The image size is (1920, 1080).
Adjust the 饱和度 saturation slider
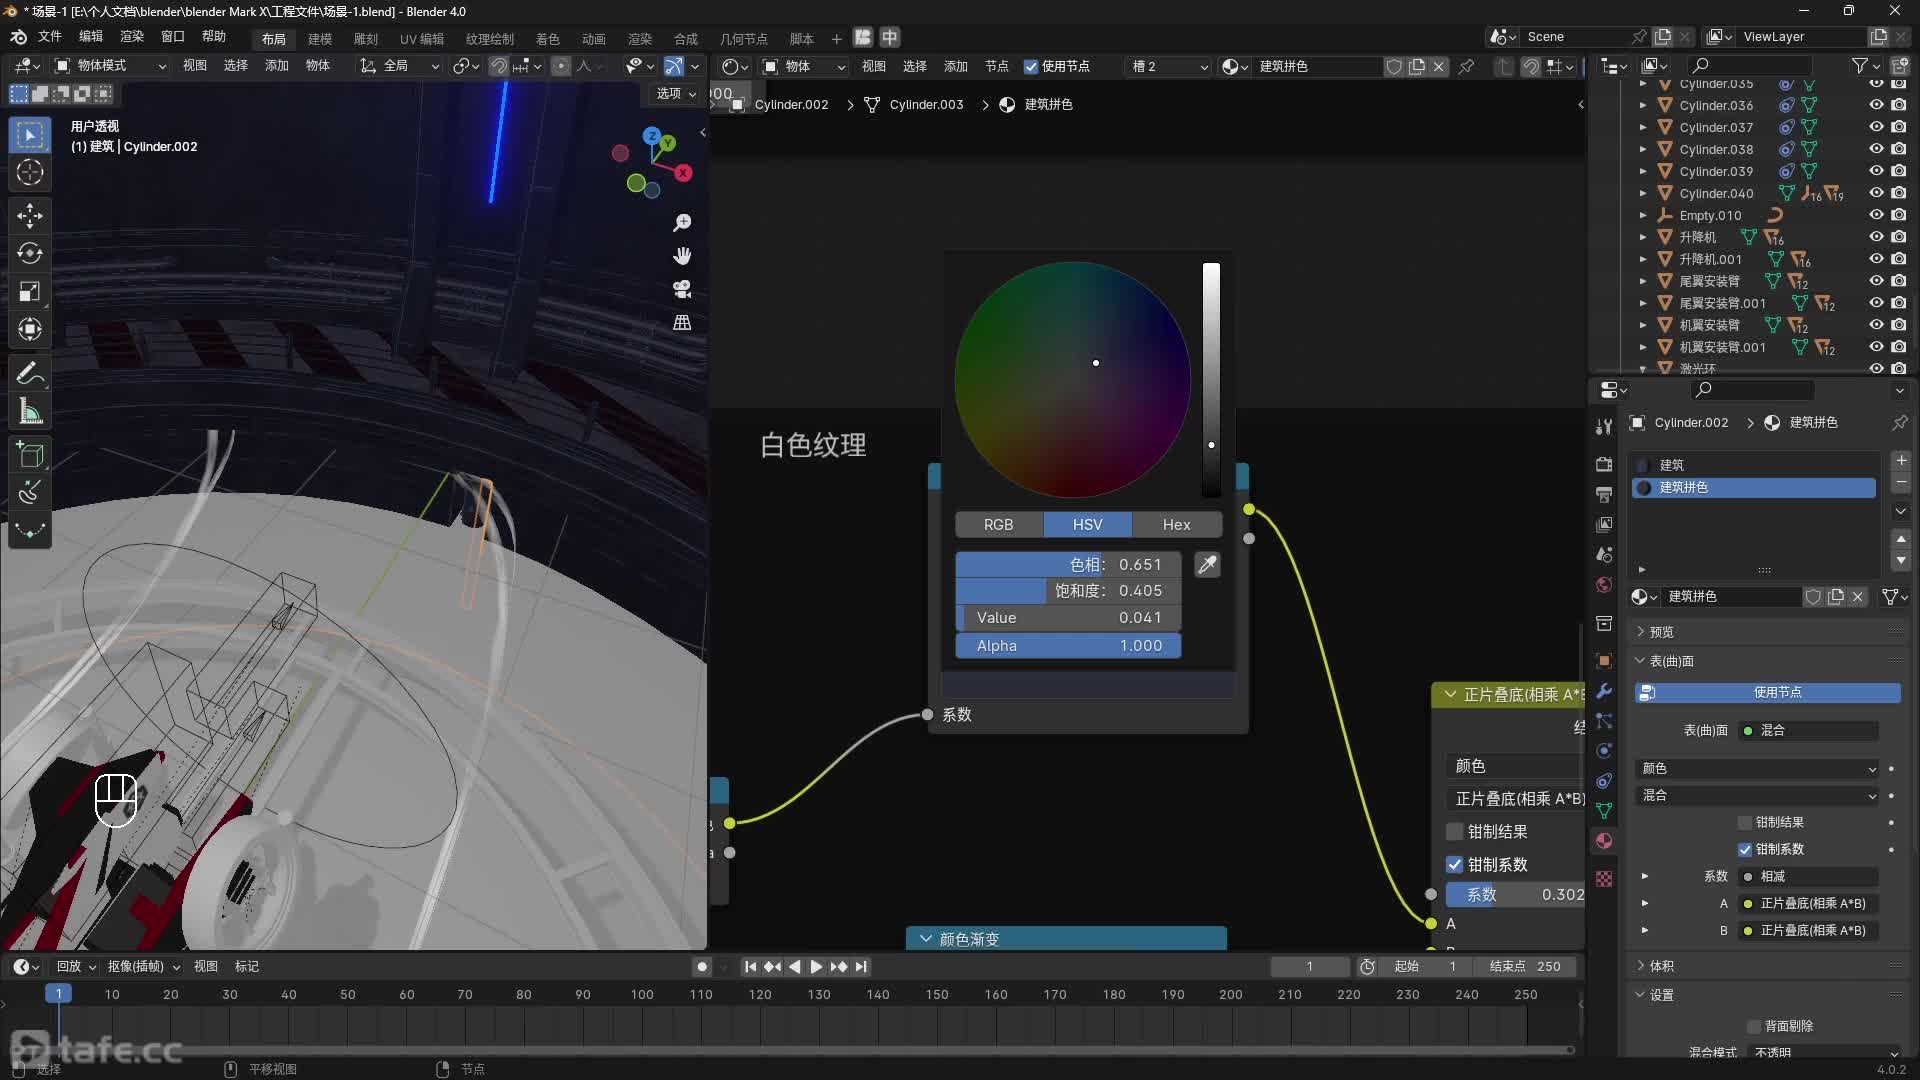(1068, 591)
